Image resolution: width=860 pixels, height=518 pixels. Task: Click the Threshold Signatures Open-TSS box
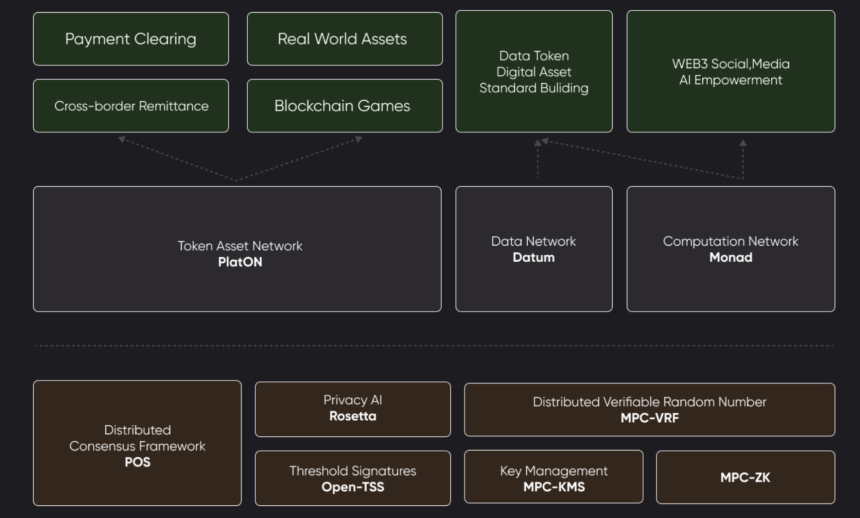click(x=353, y=478)
